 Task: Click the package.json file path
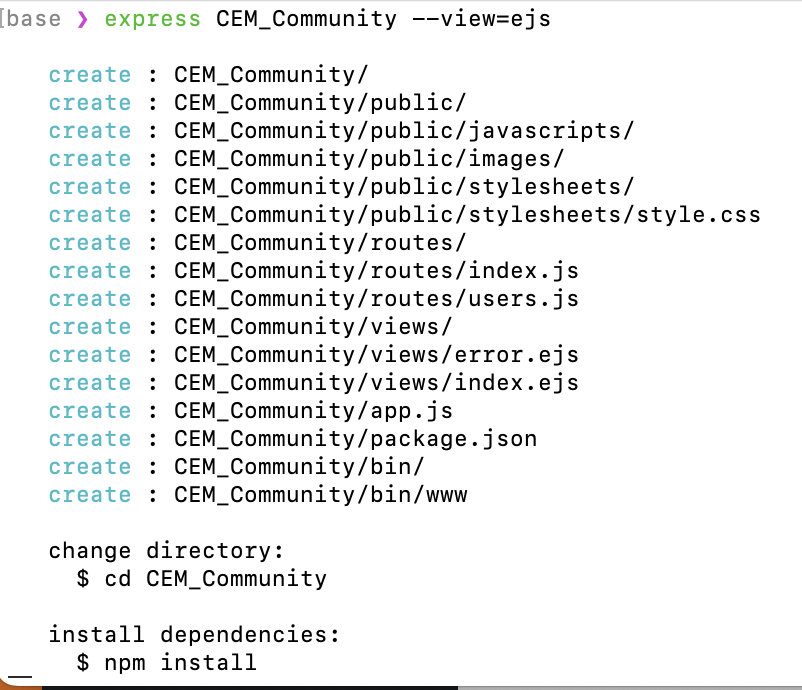tap(454, 439)
